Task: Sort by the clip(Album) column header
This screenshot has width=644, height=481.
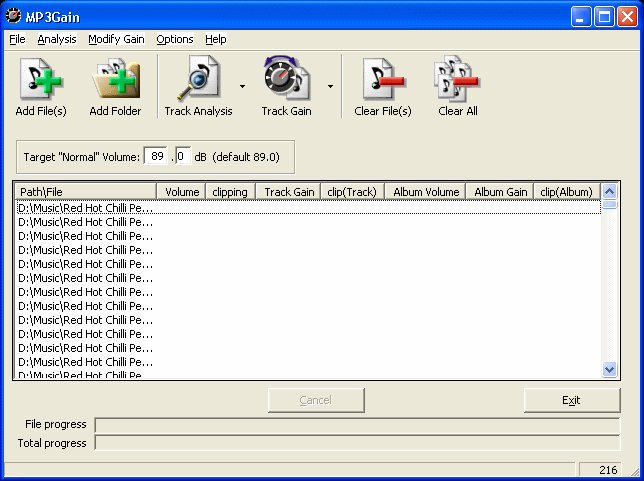Action: pos(567,192)
